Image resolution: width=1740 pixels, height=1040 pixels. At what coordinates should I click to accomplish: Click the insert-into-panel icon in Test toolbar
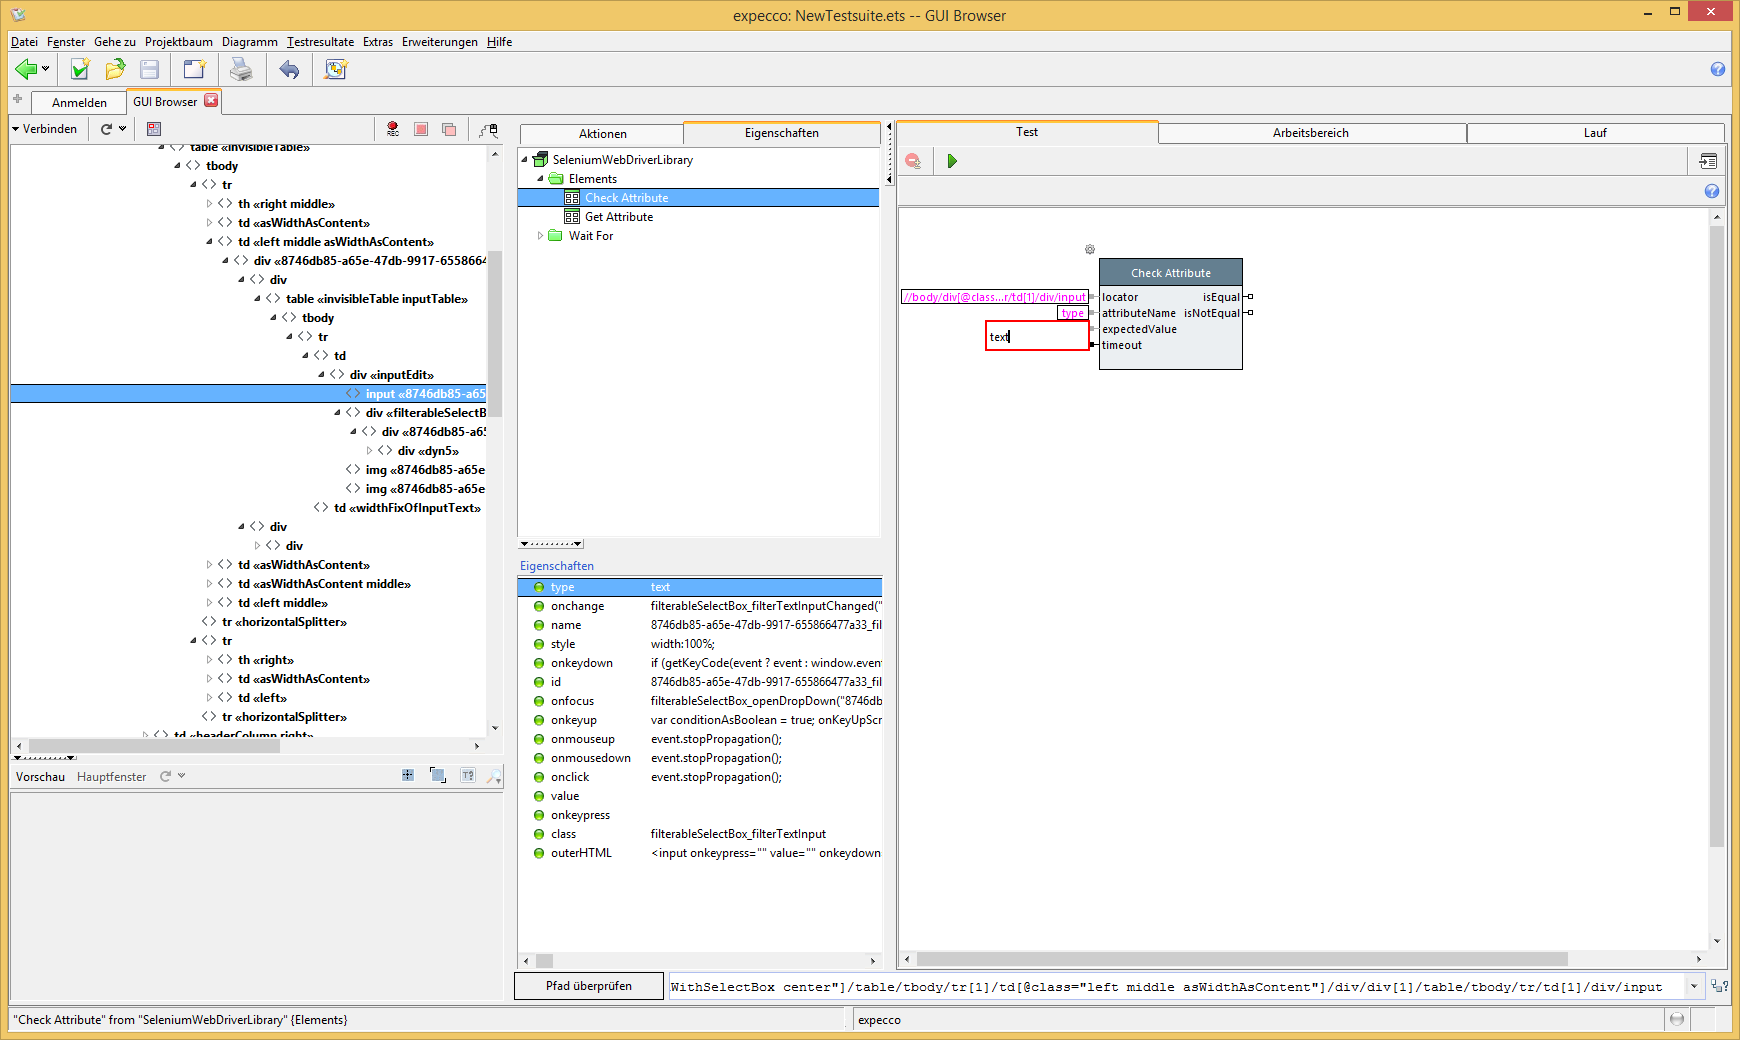point(1708,161)
